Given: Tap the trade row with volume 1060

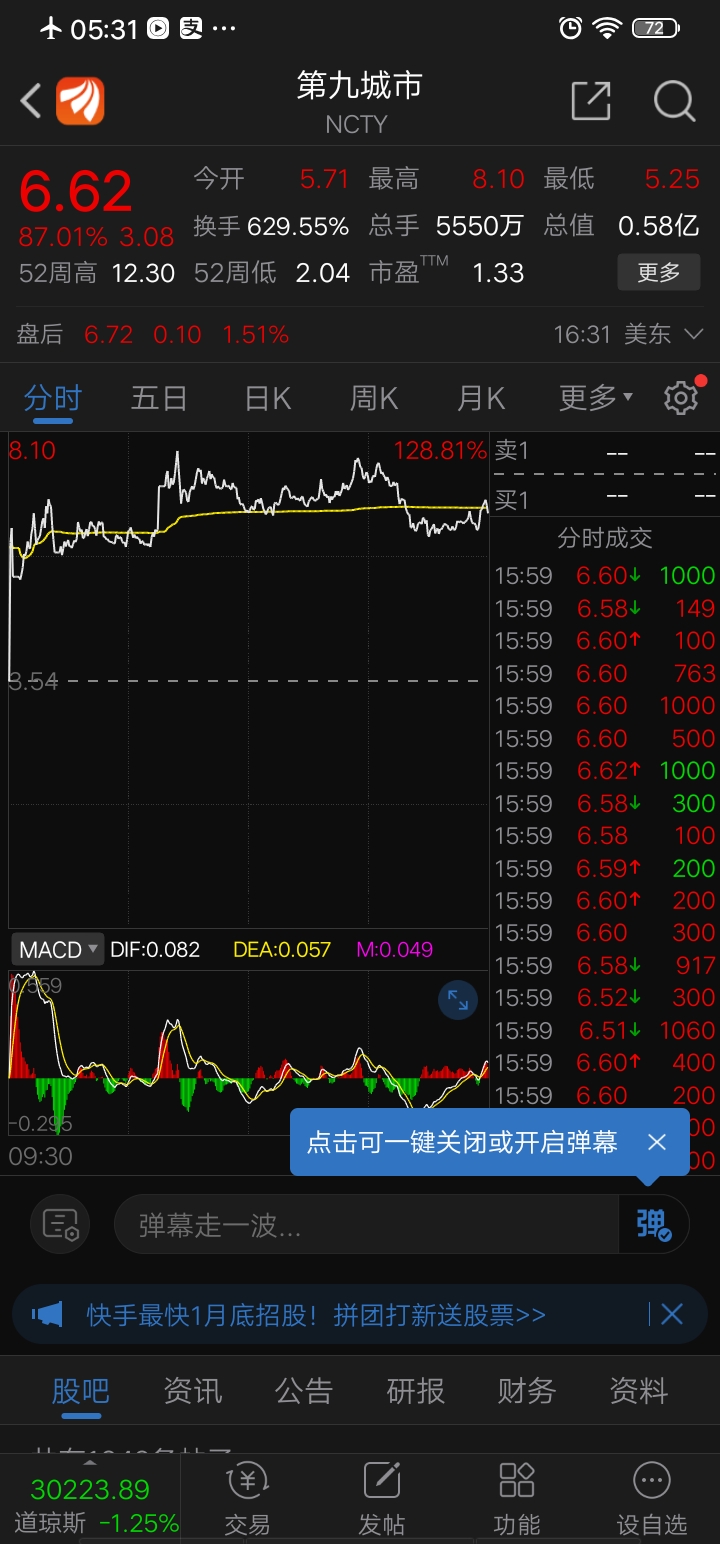Looking at the screenshot, I should pos(605,1030).
